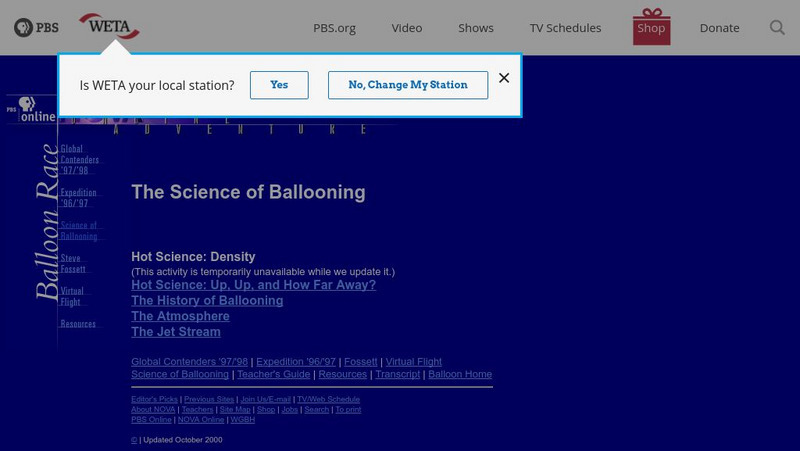The image size is (800, 451).
Task: Open the Shows menu item
Action: click(x=476, y=28)
